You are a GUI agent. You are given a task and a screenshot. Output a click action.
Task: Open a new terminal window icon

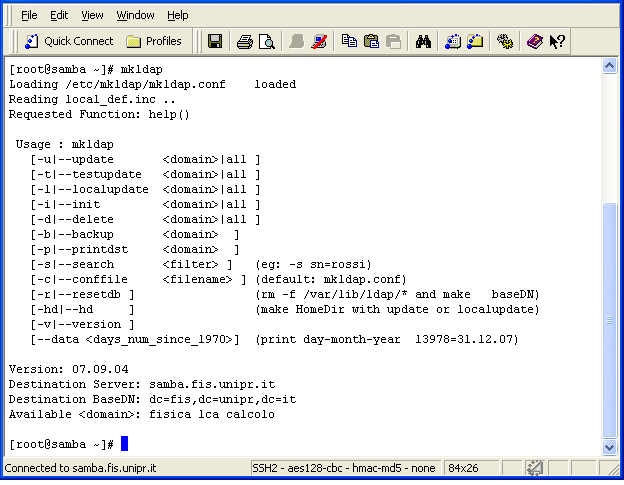[x=453, y=42]
